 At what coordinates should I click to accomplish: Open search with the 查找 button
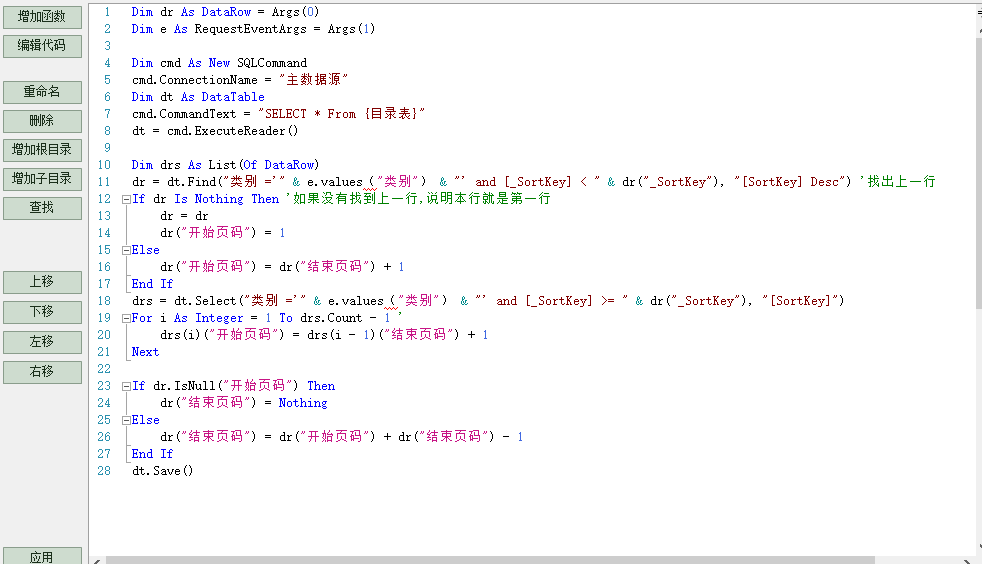(x=42, y=208)
